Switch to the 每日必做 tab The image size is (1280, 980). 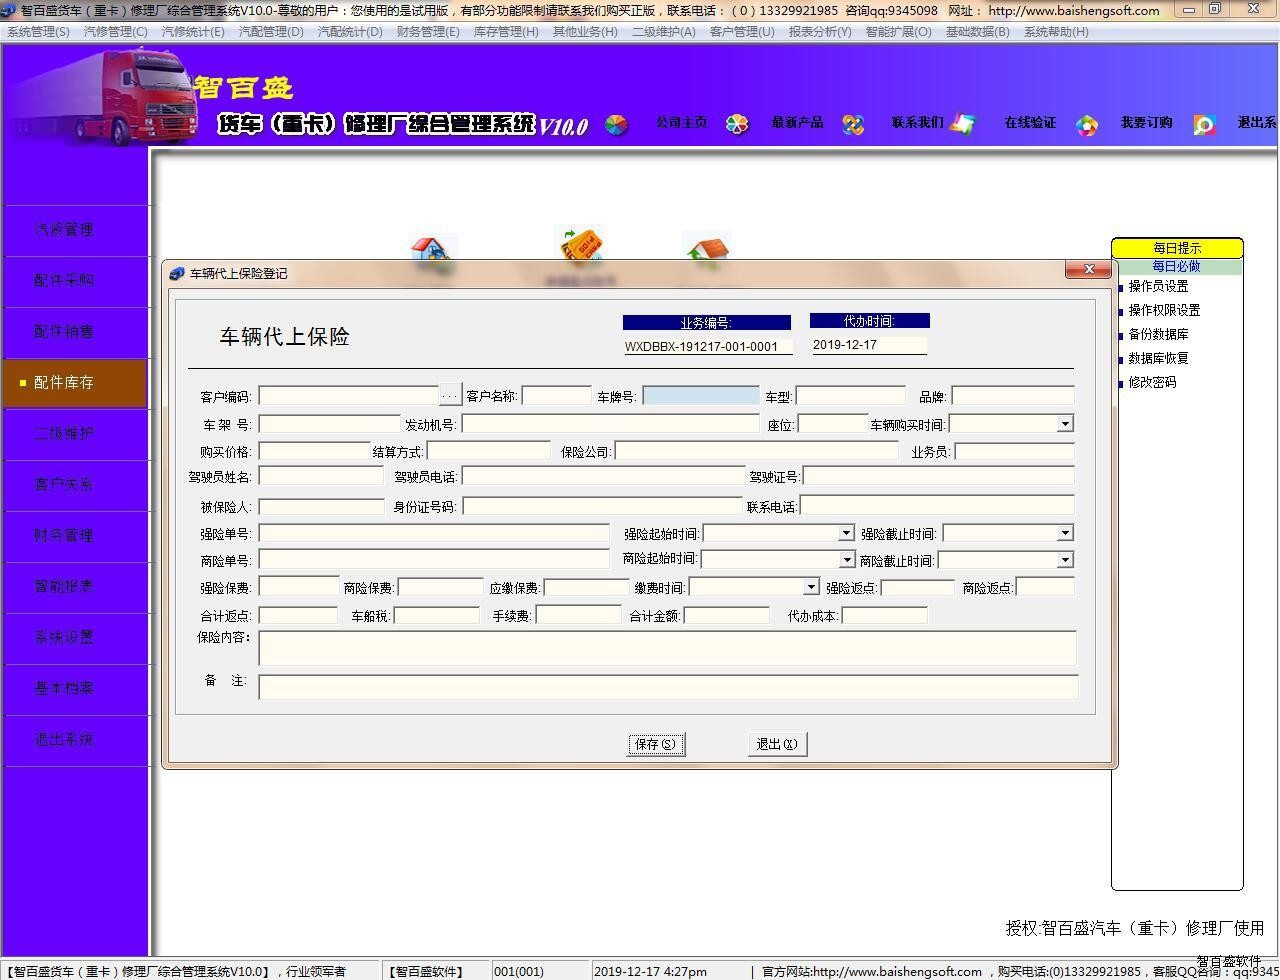tap(1177, 266)
